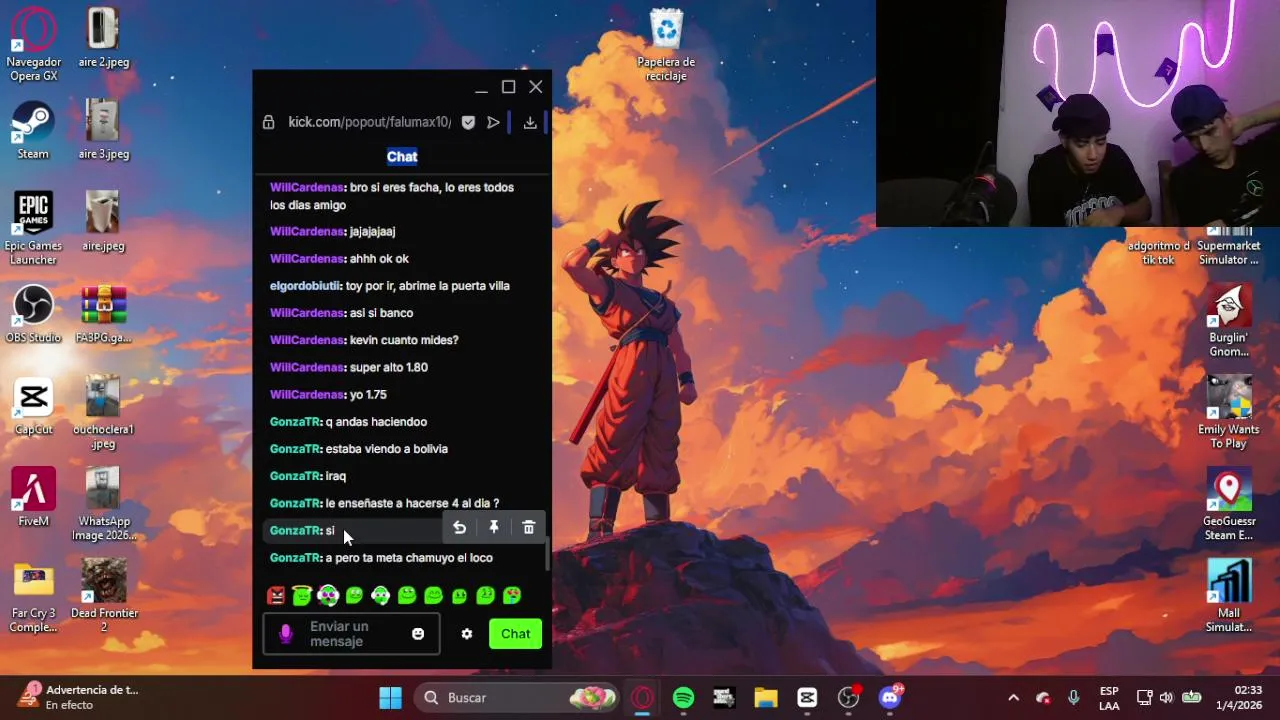Select Mall Simulator desktop shortcut
The height and width of the screenshot is (720, 1280).
pos(1229,597)
